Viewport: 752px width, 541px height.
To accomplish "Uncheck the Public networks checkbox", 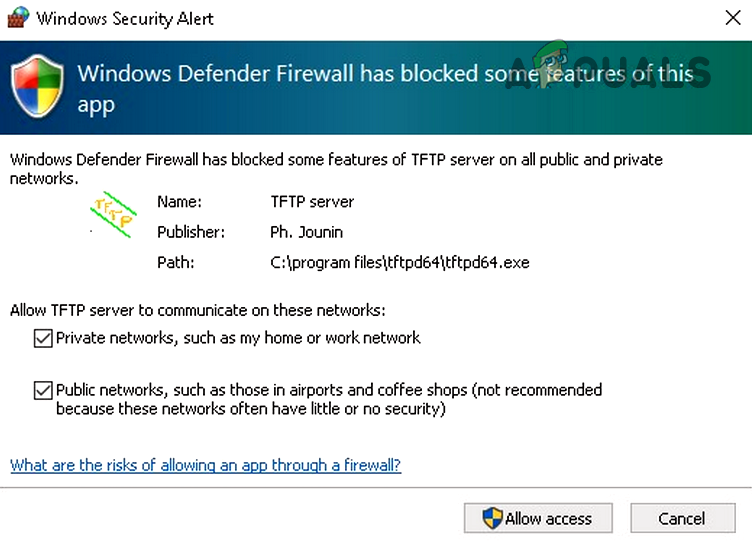I will (x=43, y=390).
